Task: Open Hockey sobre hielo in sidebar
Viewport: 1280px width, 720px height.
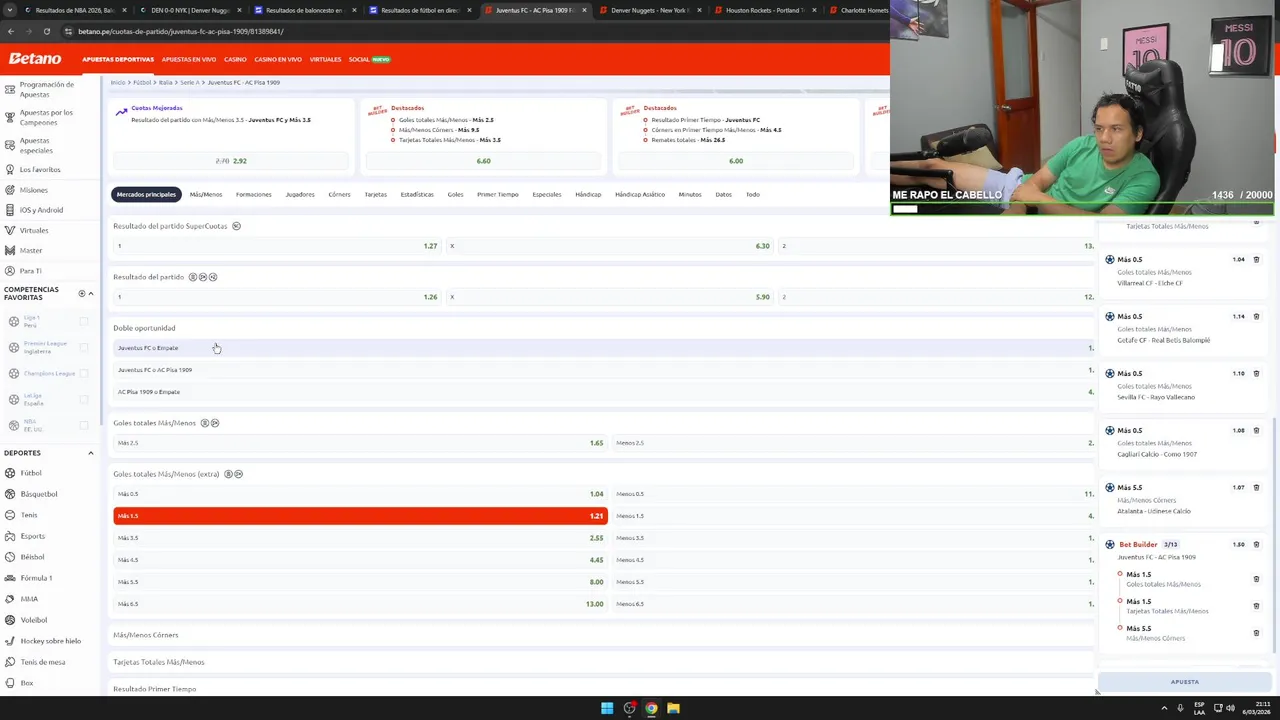Action: 50,641
